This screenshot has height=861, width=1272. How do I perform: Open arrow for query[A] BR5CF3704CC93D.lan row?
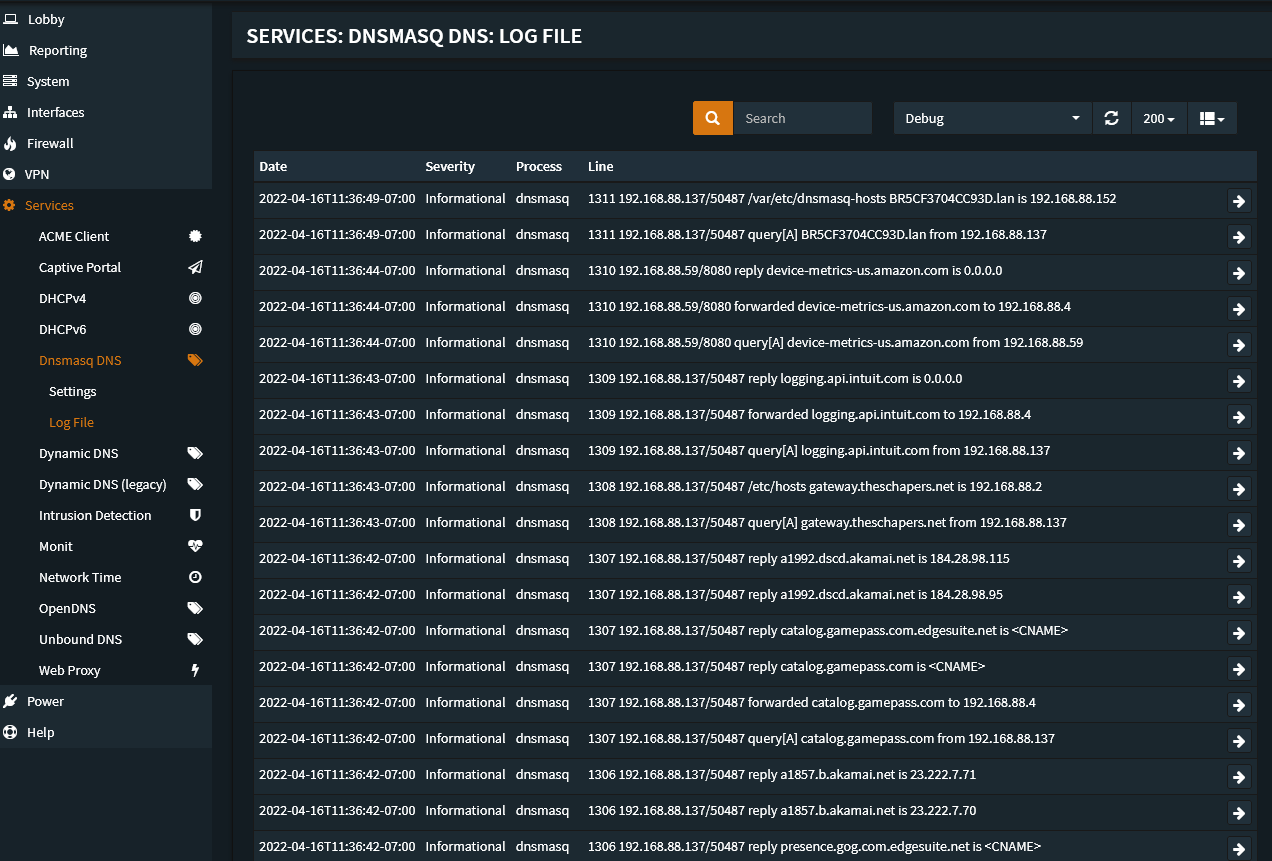coord(1239,237)
